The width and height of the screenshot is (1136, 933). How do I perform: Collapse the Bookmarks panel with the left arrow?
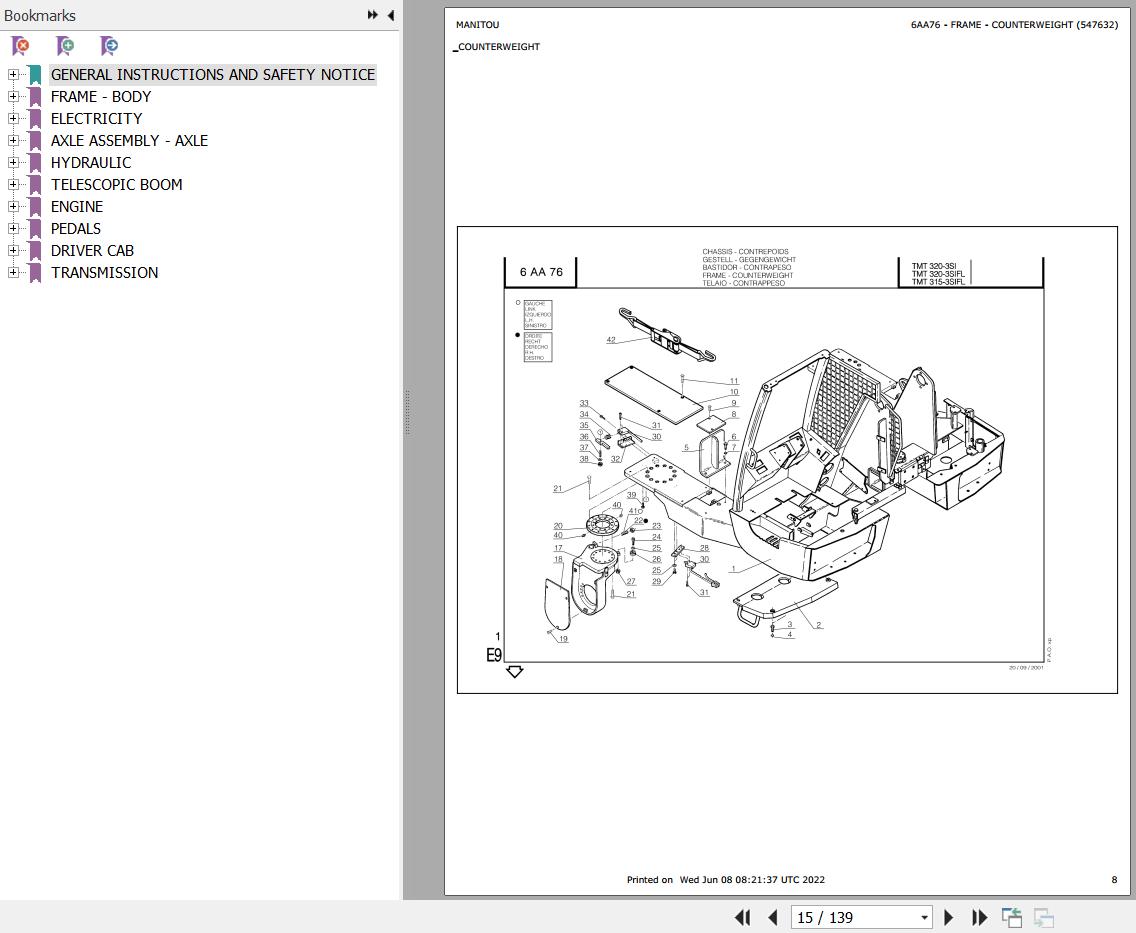tap(390, 15)
